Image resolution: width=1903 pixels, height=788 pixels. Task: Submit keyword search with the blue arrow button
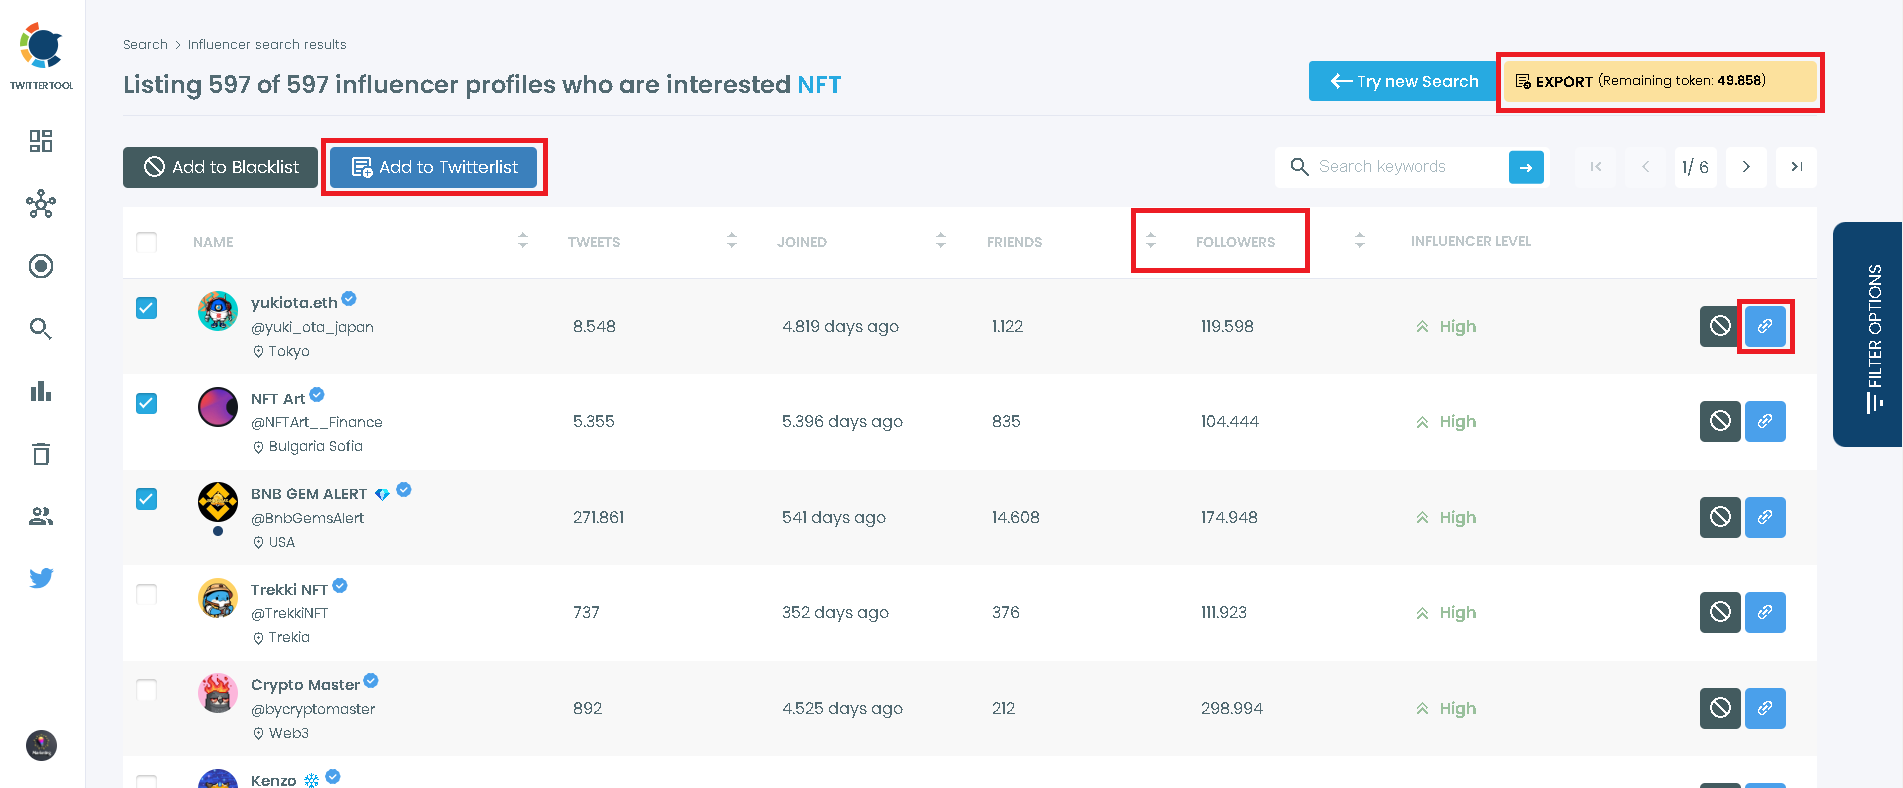pos(1526,167)
